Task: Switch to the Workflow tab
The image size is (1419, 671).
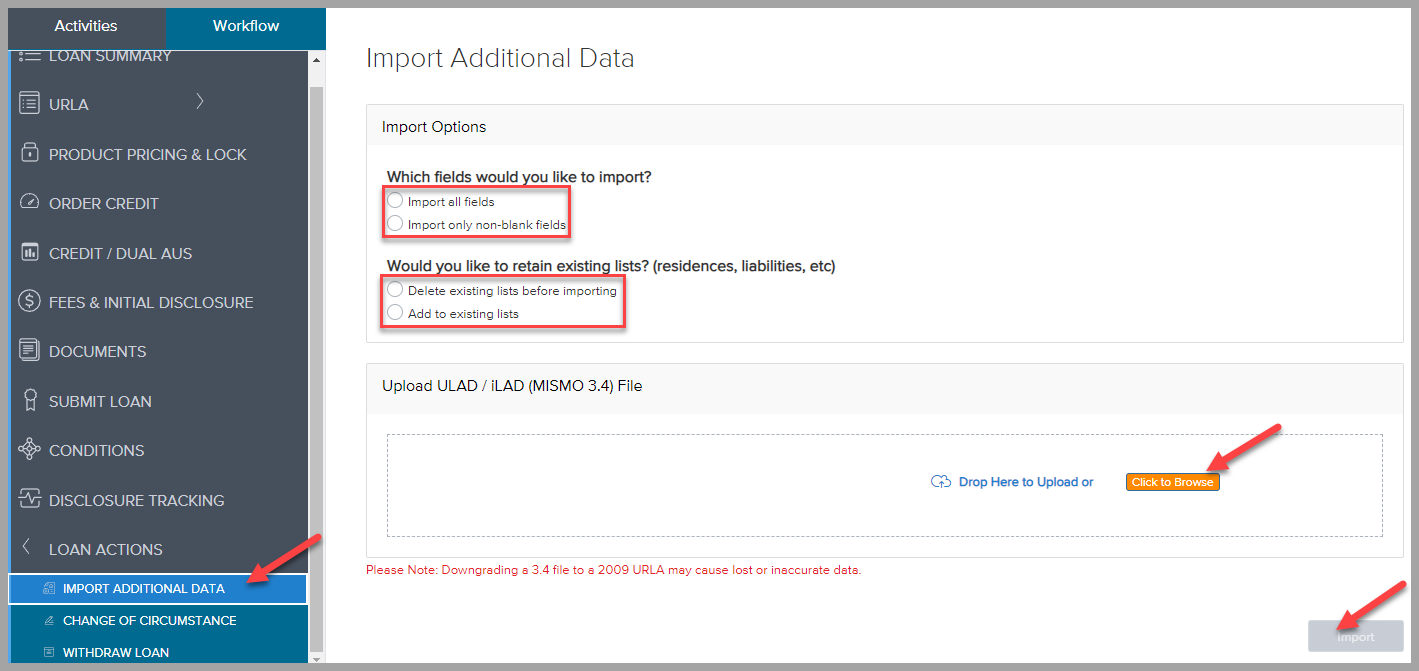Action: point(246,26)
